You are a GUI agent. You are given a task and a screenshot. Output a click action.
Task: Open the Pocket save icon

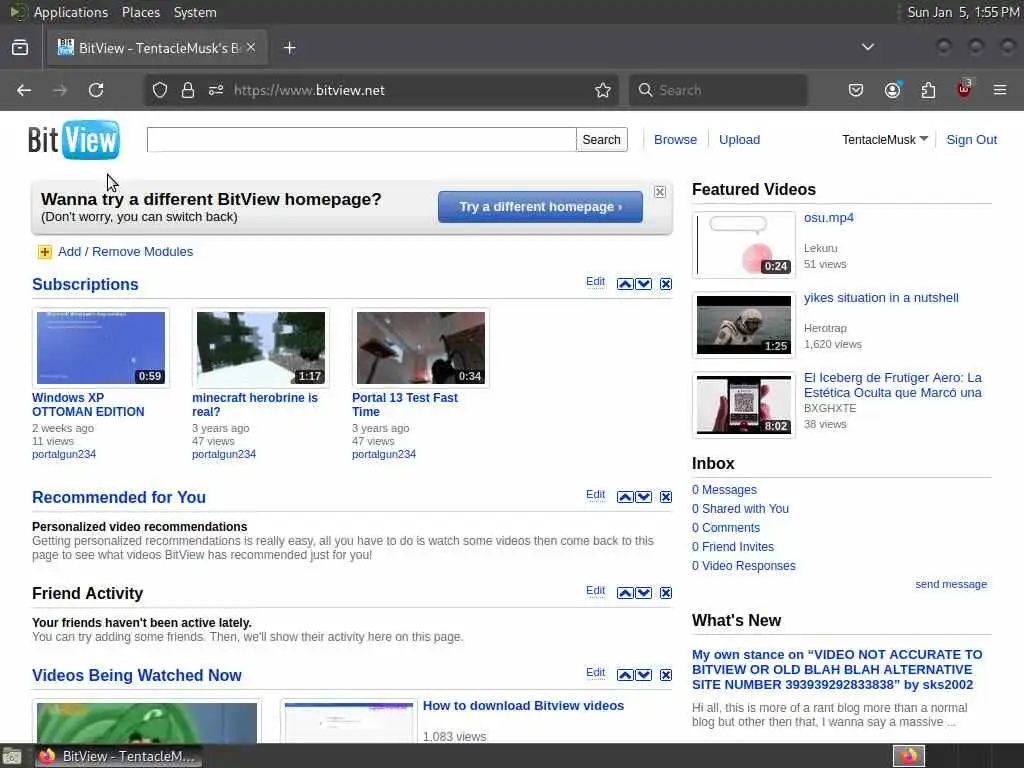click(x=856, y=90)
